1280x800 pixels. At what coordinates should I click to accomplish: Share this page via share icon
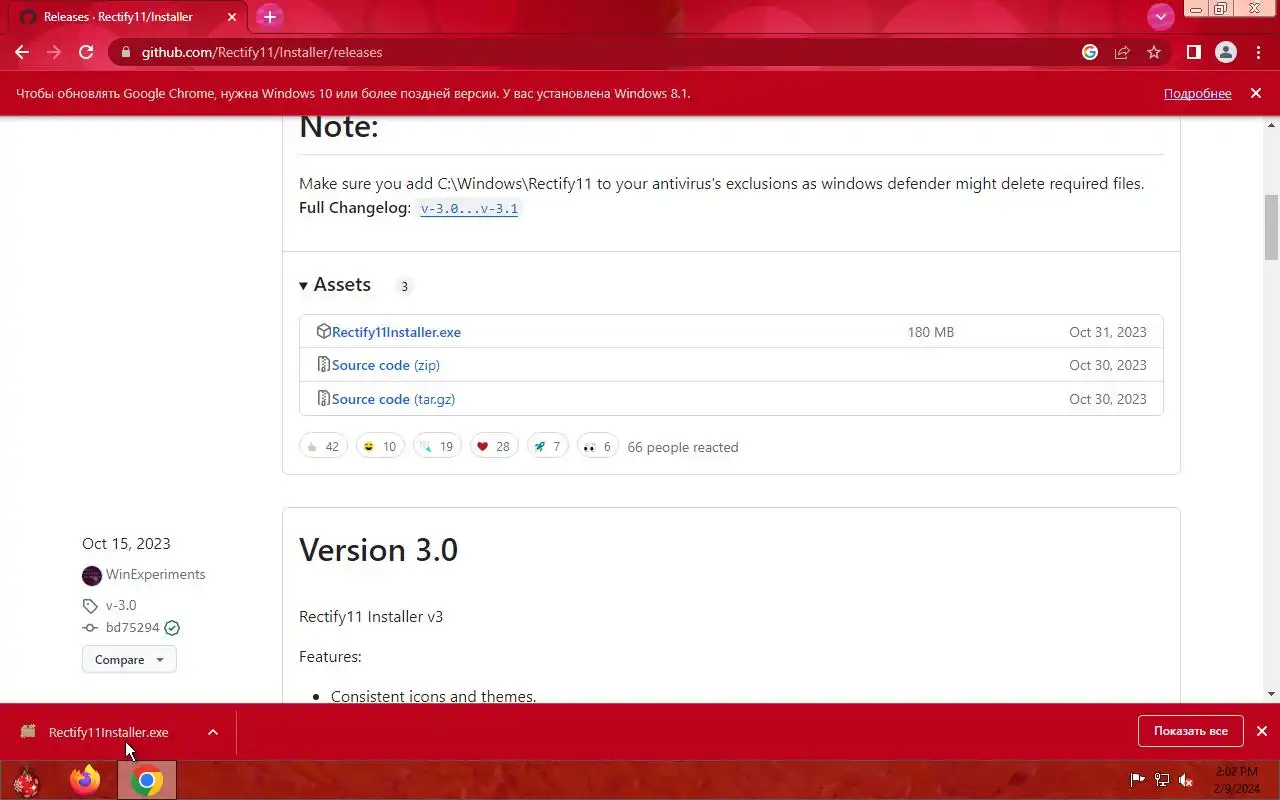tap(1122, 52)
